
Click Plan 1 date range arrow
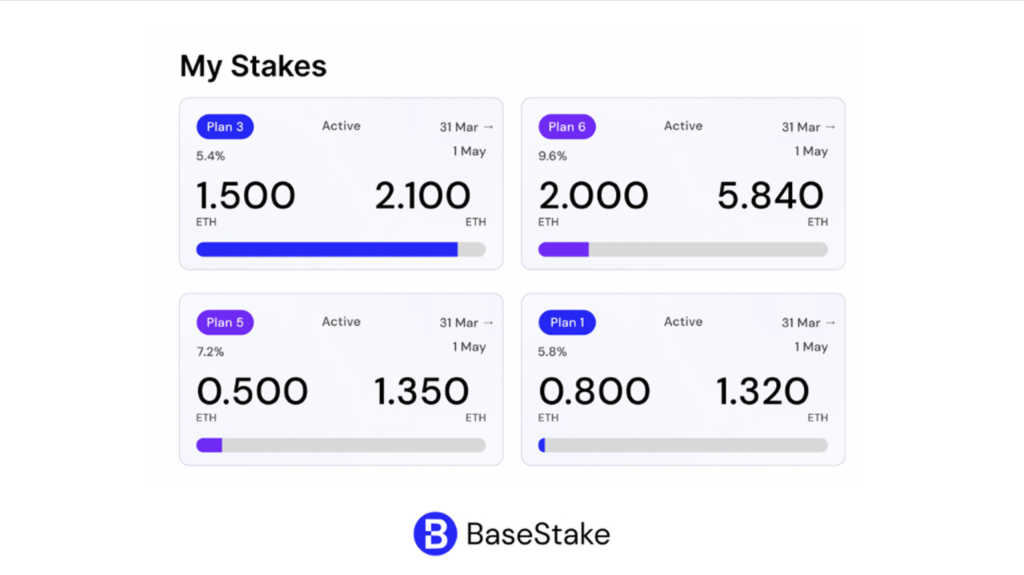831,323
